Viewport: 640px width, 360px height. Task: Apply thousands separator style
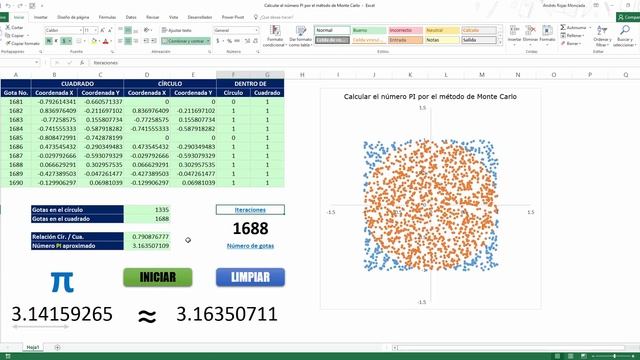[237, 41]
